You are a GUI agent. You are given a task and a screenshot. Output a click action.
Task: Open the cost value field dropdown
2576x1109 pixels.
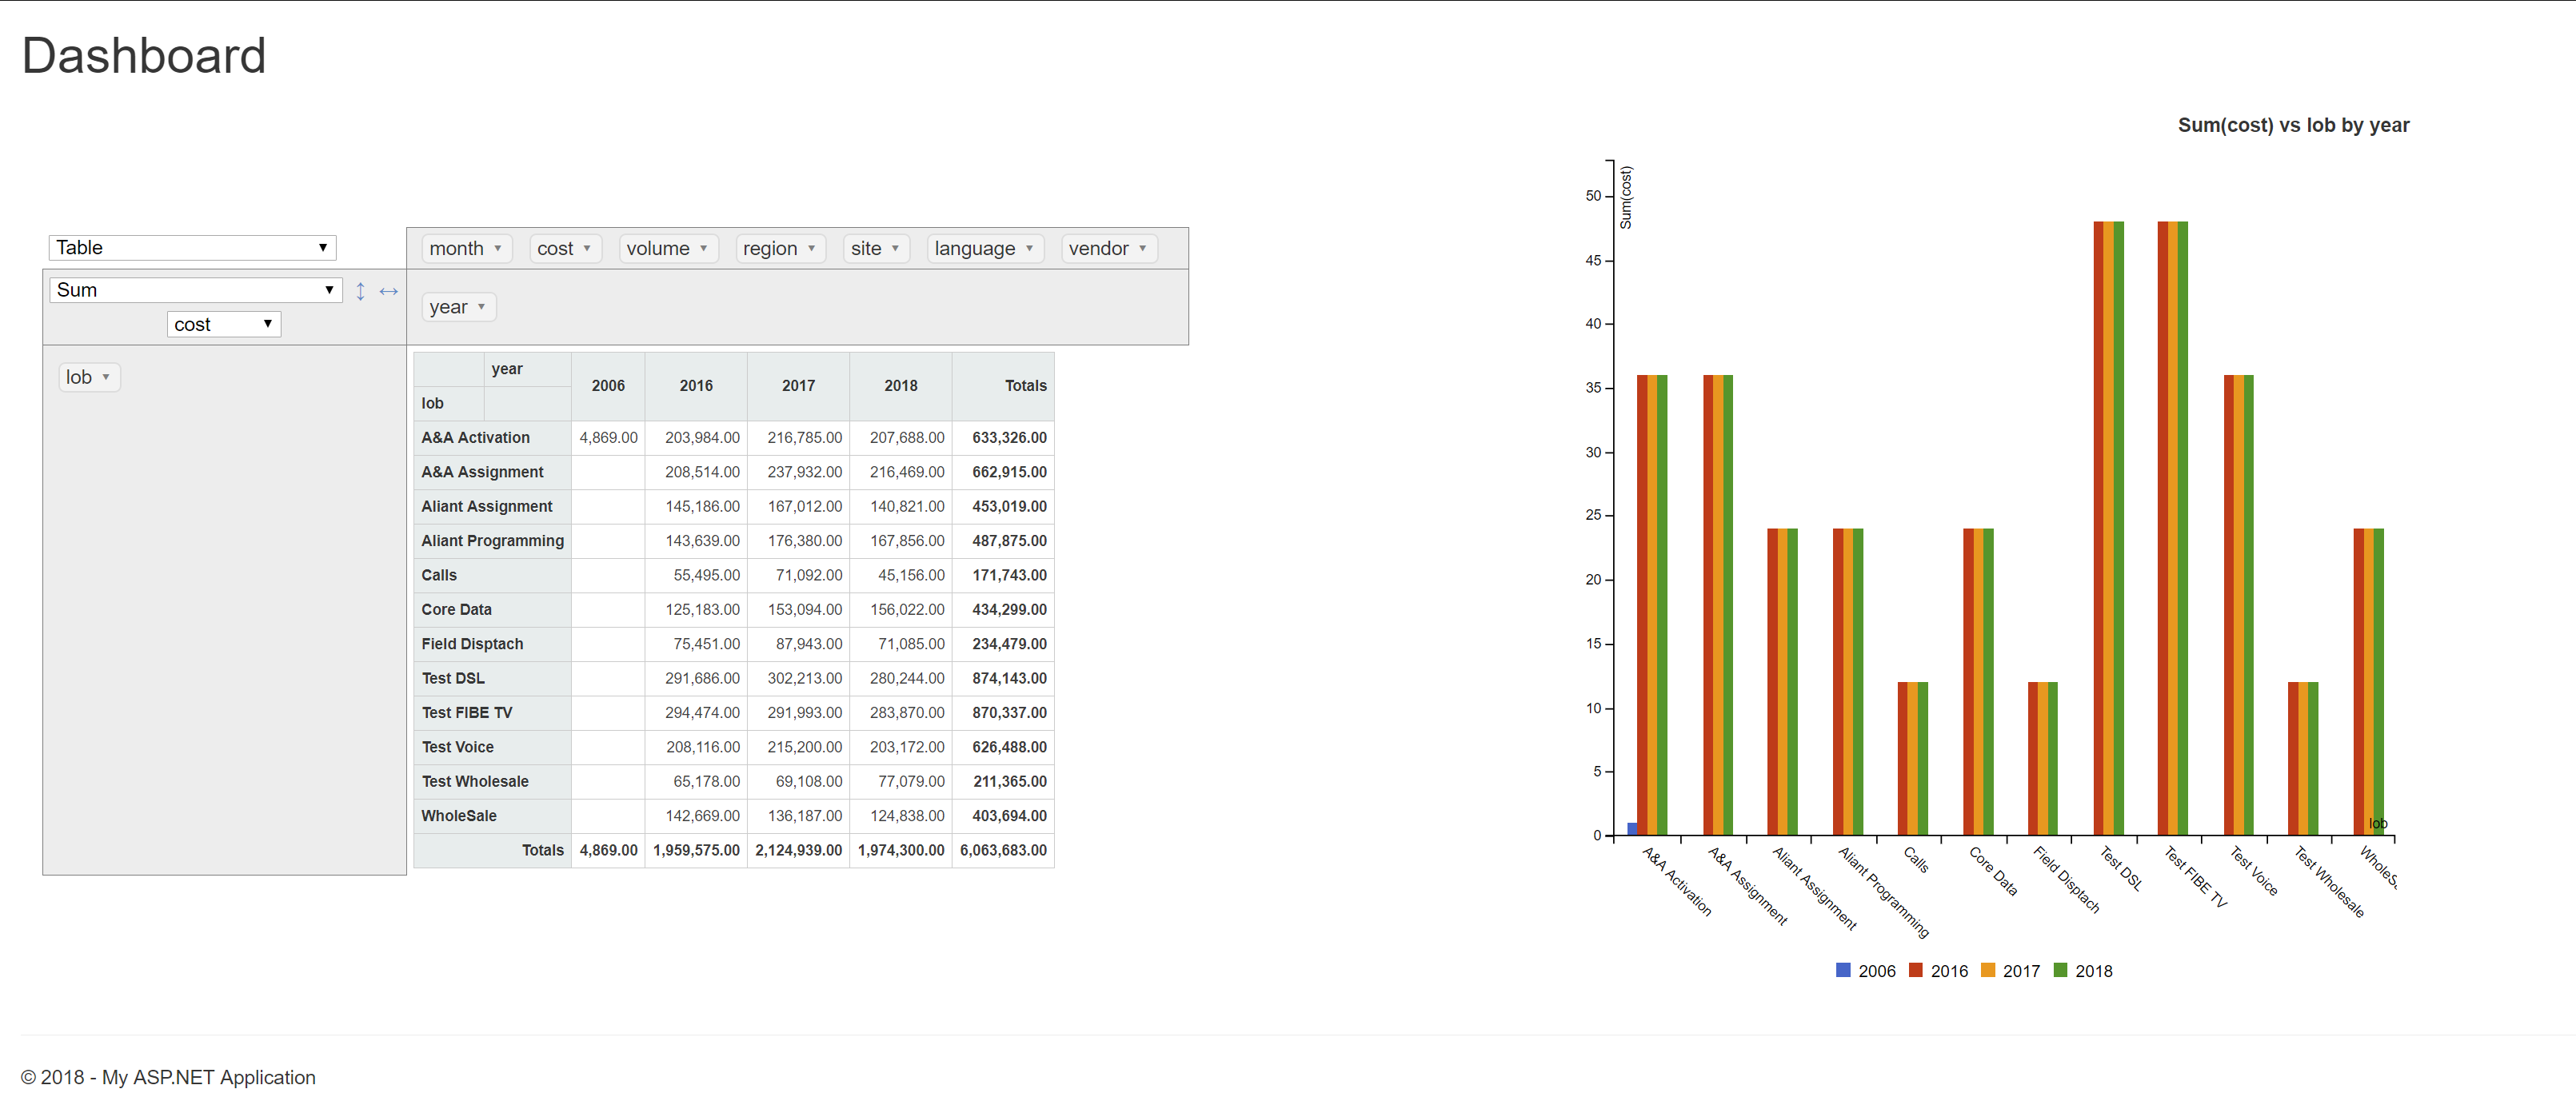(223, 324)
